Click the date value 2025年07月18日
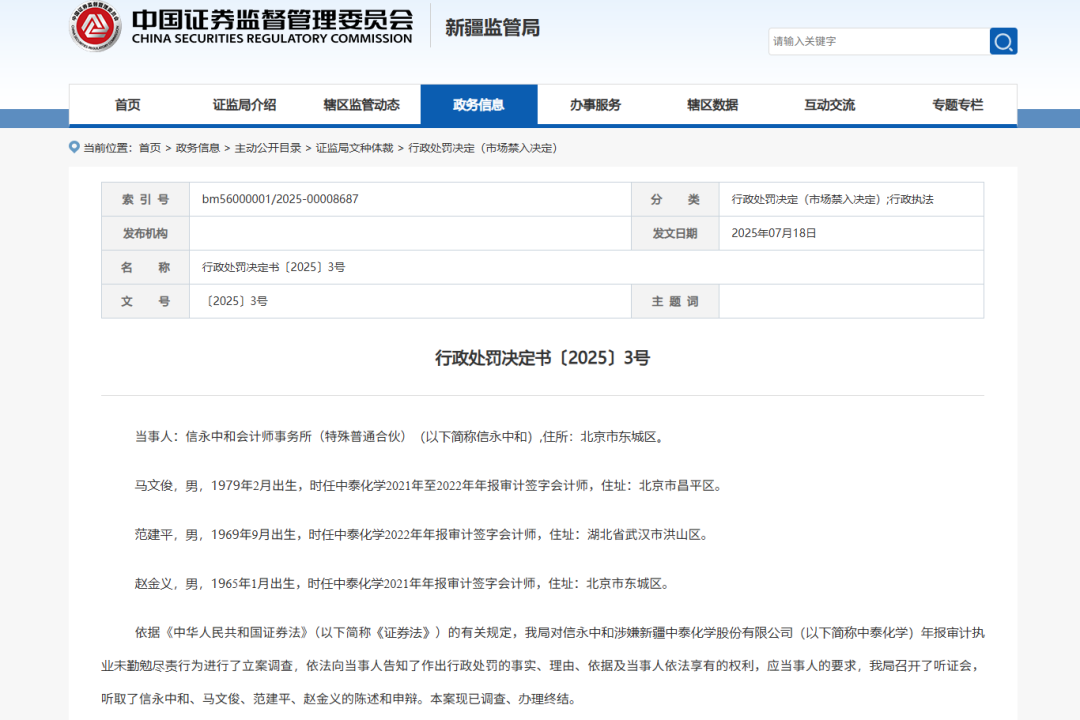 pyautogui.click(x=773, y=233)
